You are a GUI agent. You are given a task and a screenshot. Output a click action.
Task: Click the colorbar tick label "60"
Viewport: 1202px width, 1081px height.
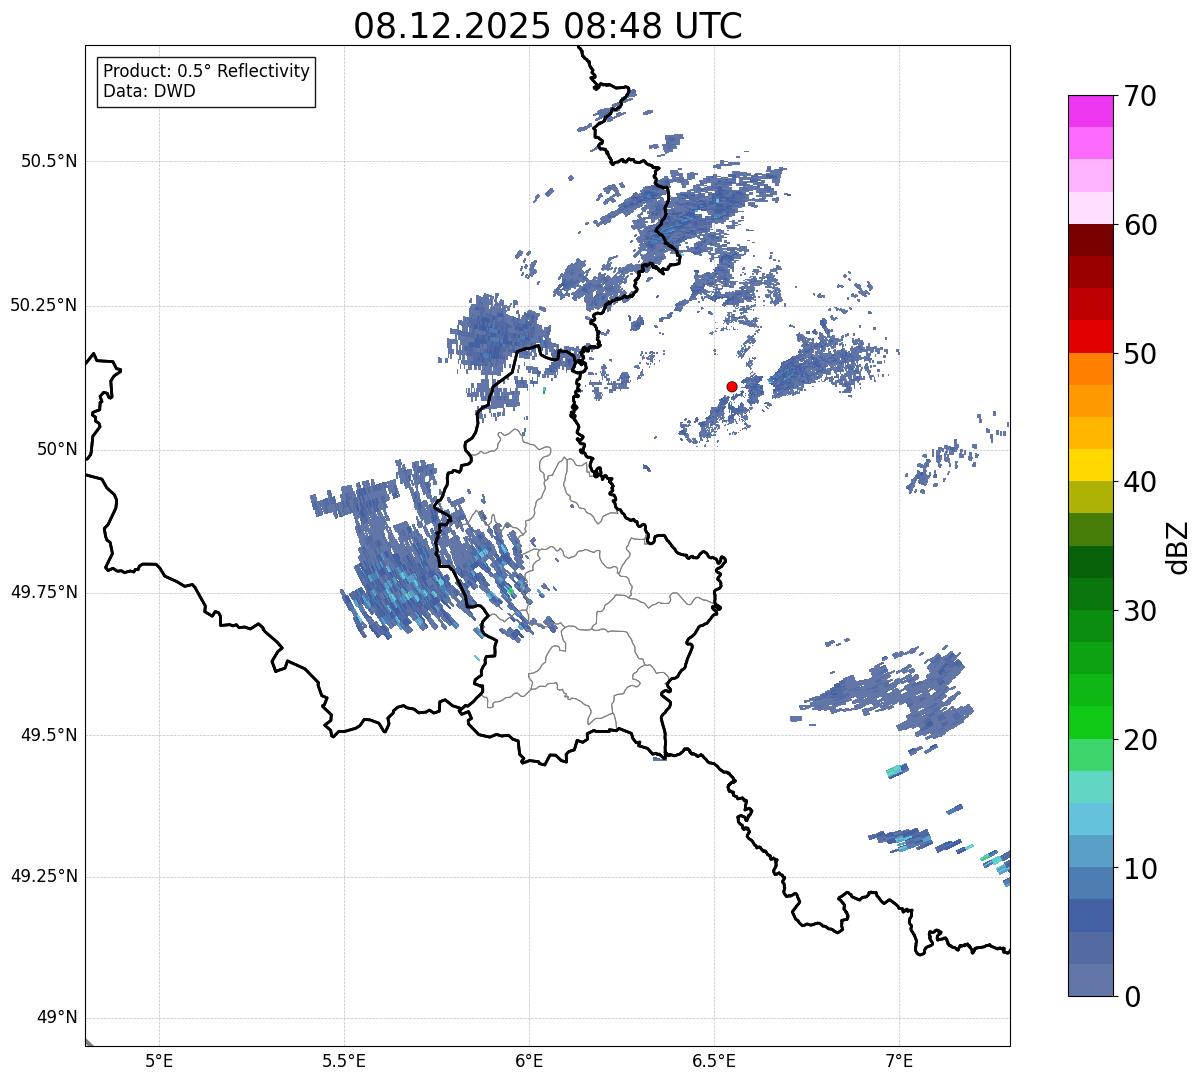tap(1140, 225)
